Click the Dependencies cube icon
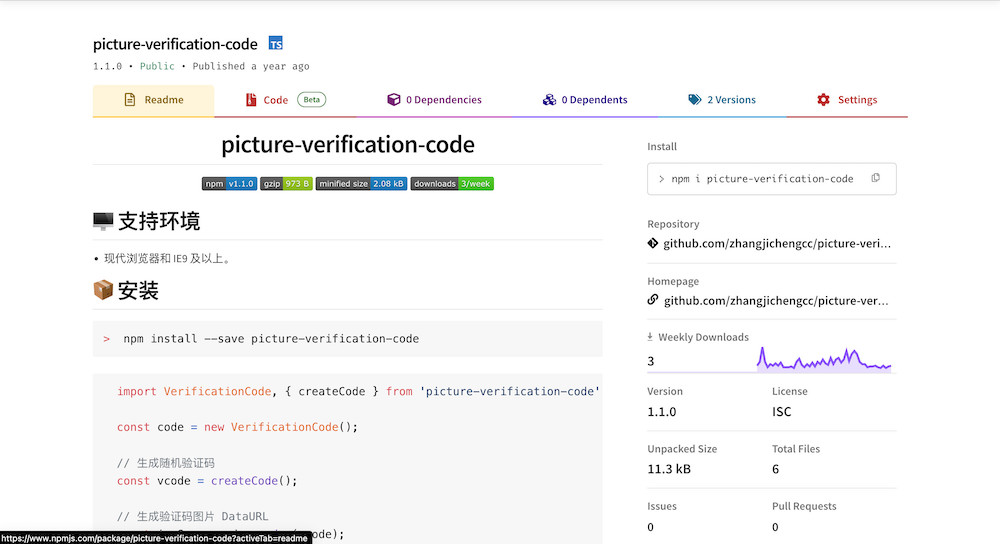The image size is (1000, 544). (x=393, y=99)
